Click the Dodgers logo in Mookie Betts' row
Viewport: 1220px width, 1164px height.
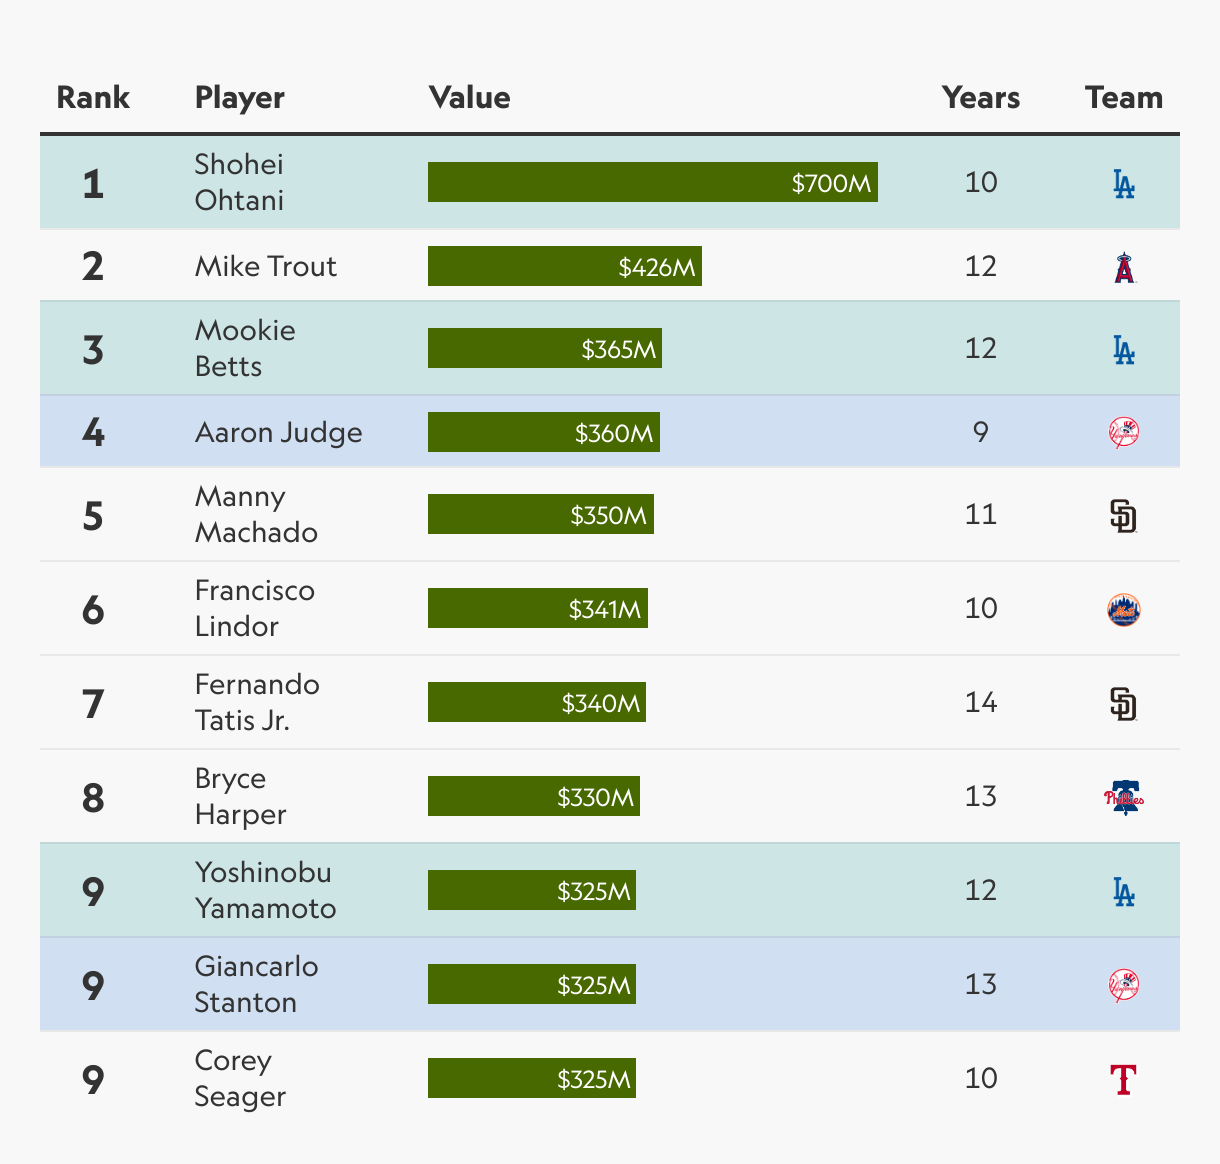pos(1124,350)
